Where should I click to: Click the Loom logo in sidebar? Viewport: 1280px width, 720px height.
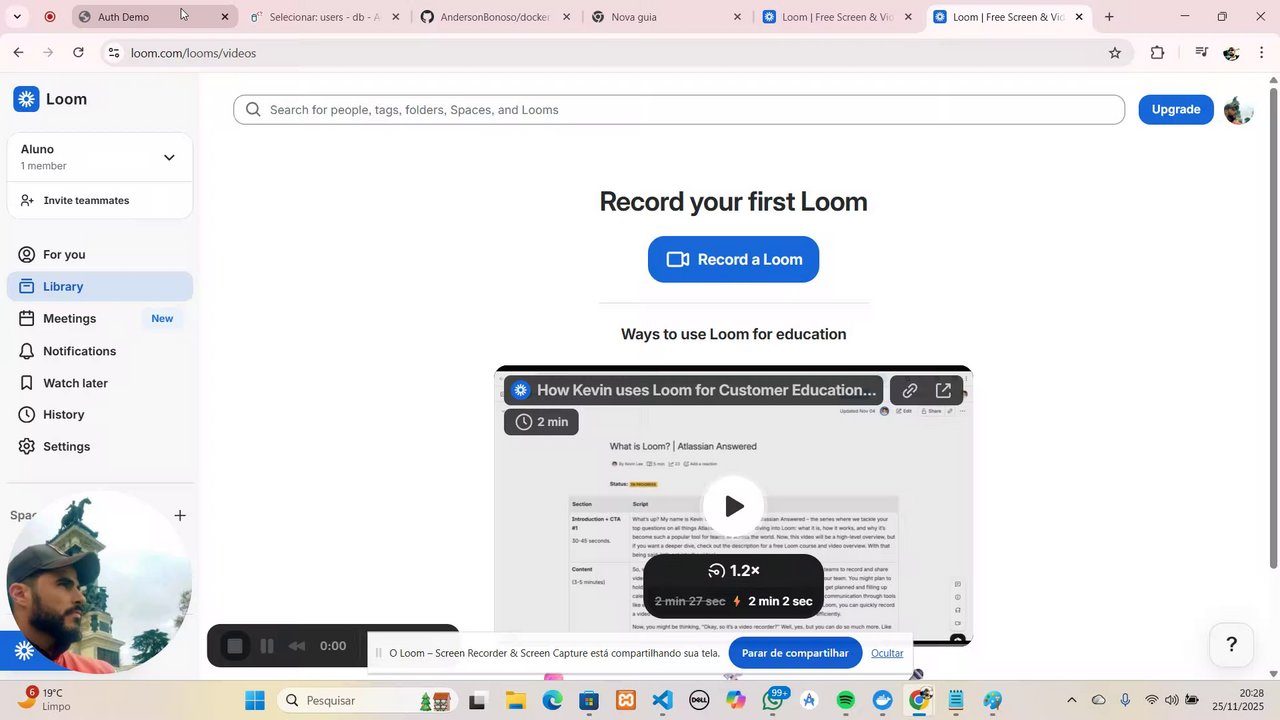(x=50, y=99)
